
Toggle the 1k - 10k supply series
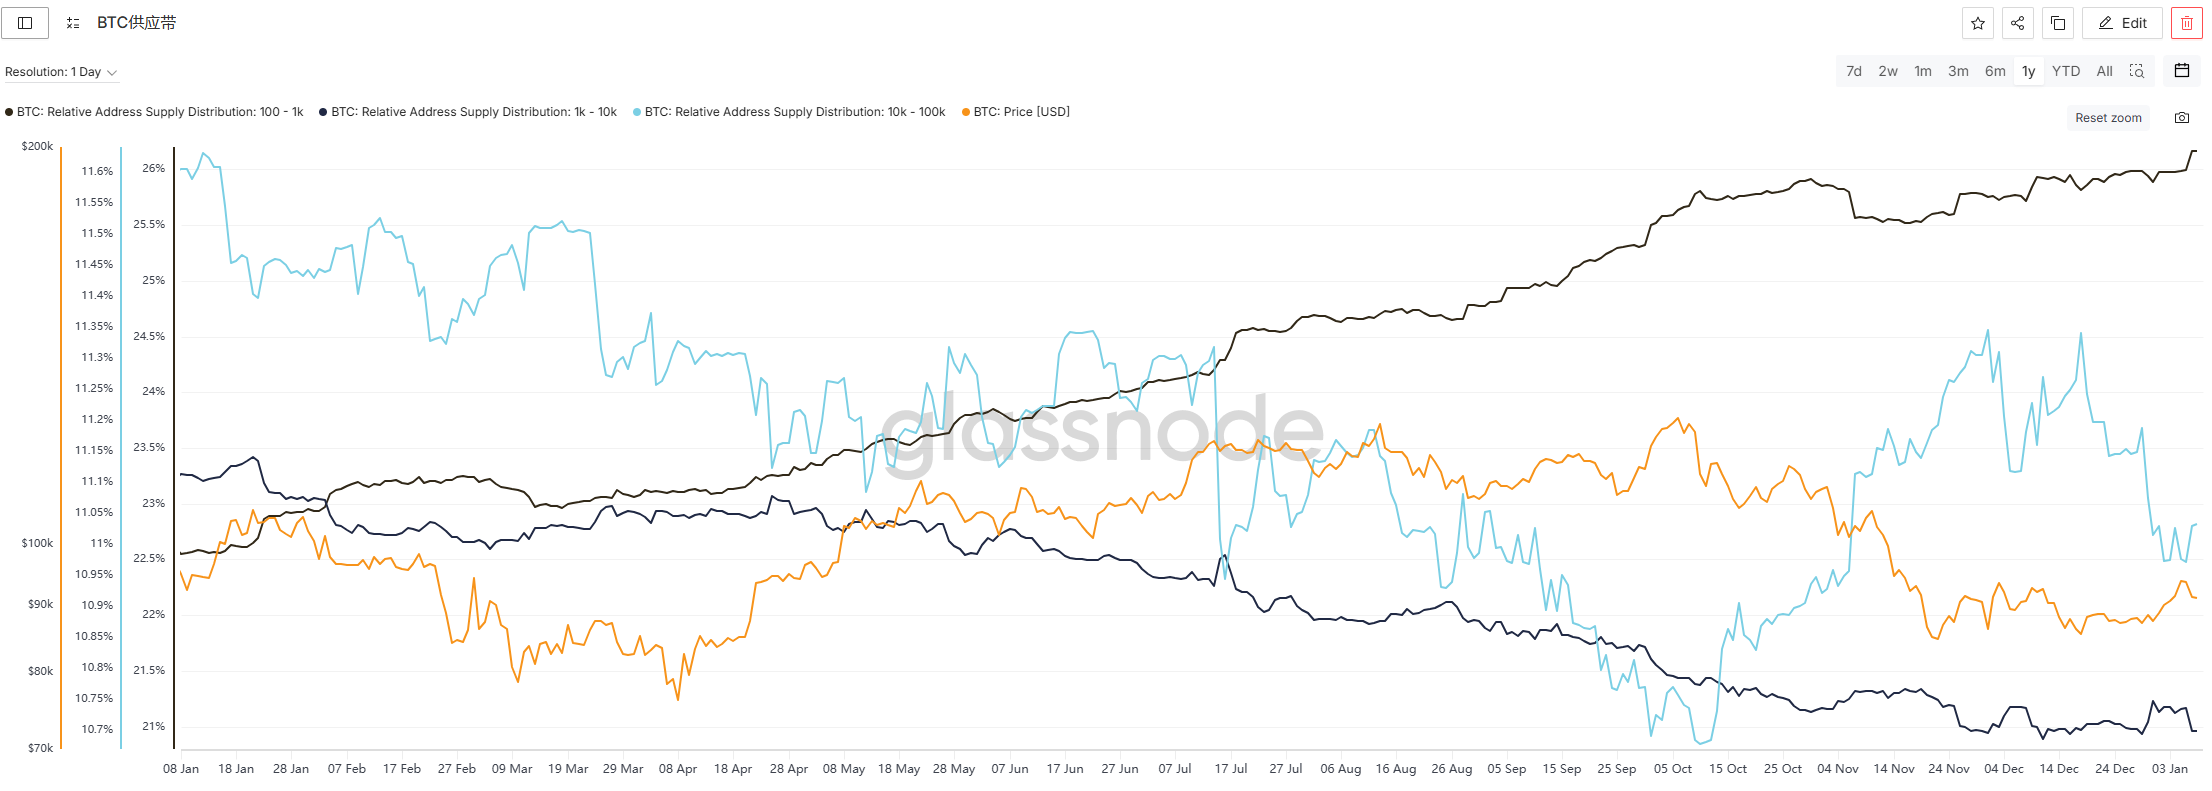(474, 112)
